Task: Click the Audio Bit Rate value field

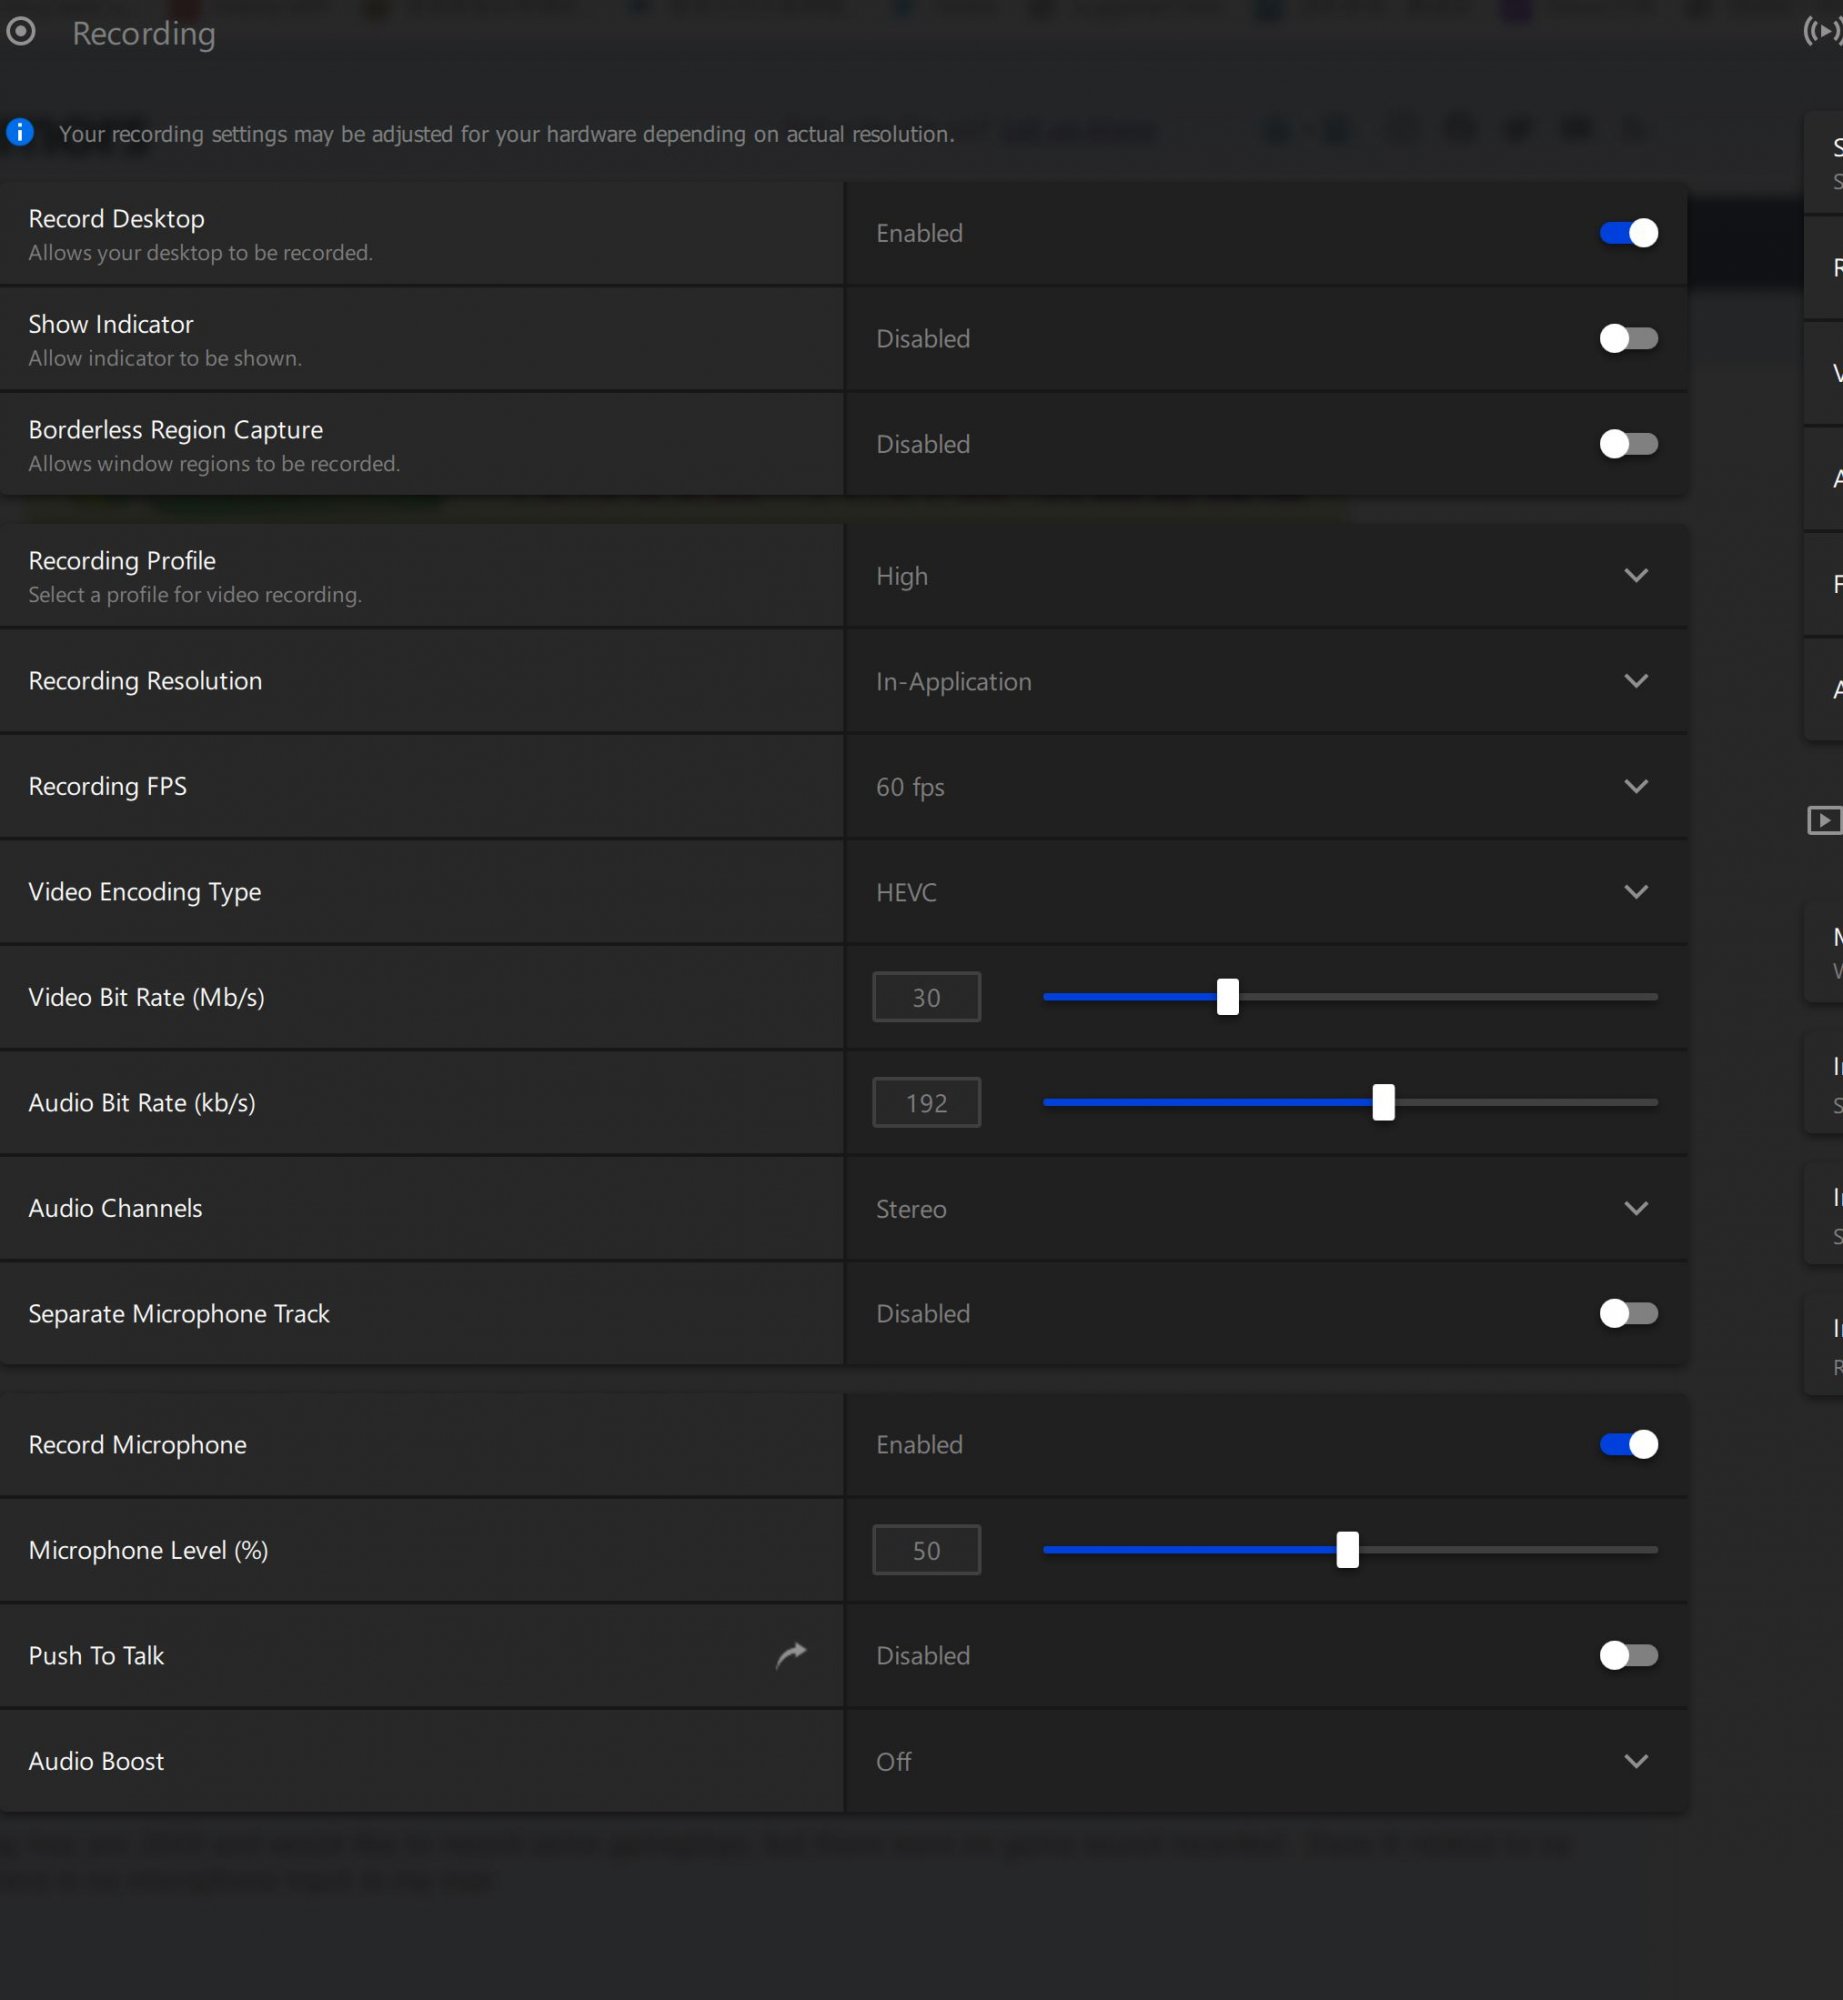Action: point(926,1103)
